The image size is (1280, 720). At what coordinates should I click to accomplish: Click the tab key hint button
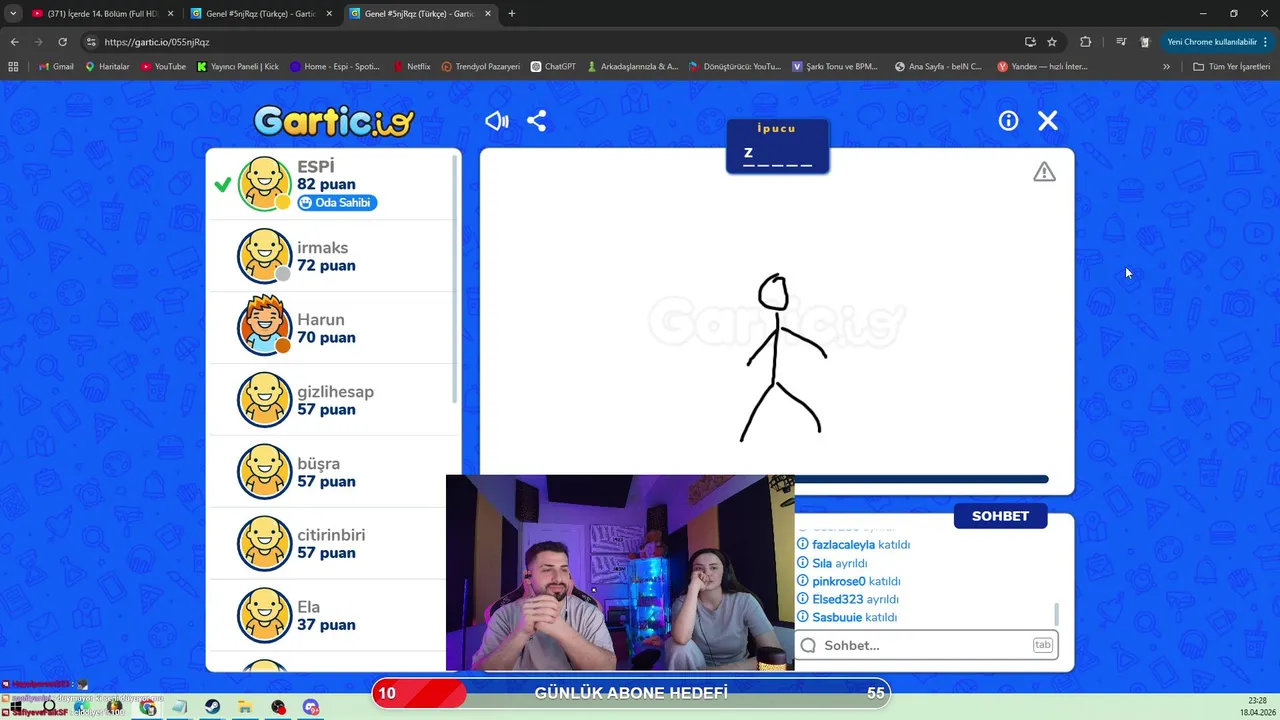point(1042,645)
